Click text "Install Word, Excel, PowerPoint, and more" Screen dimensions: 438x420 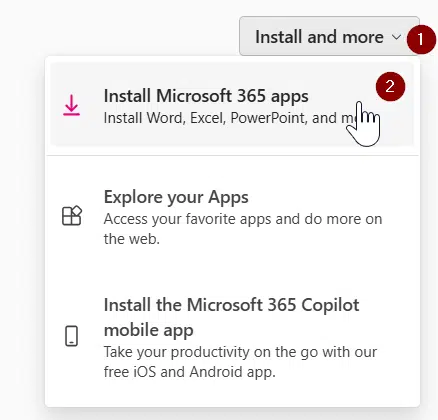(x=231, y=118)
